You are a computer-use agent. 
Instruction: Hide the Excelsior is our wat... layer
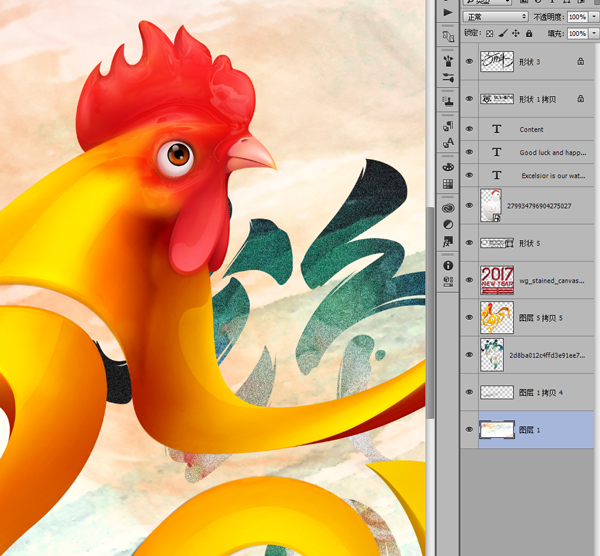[469, 175]
